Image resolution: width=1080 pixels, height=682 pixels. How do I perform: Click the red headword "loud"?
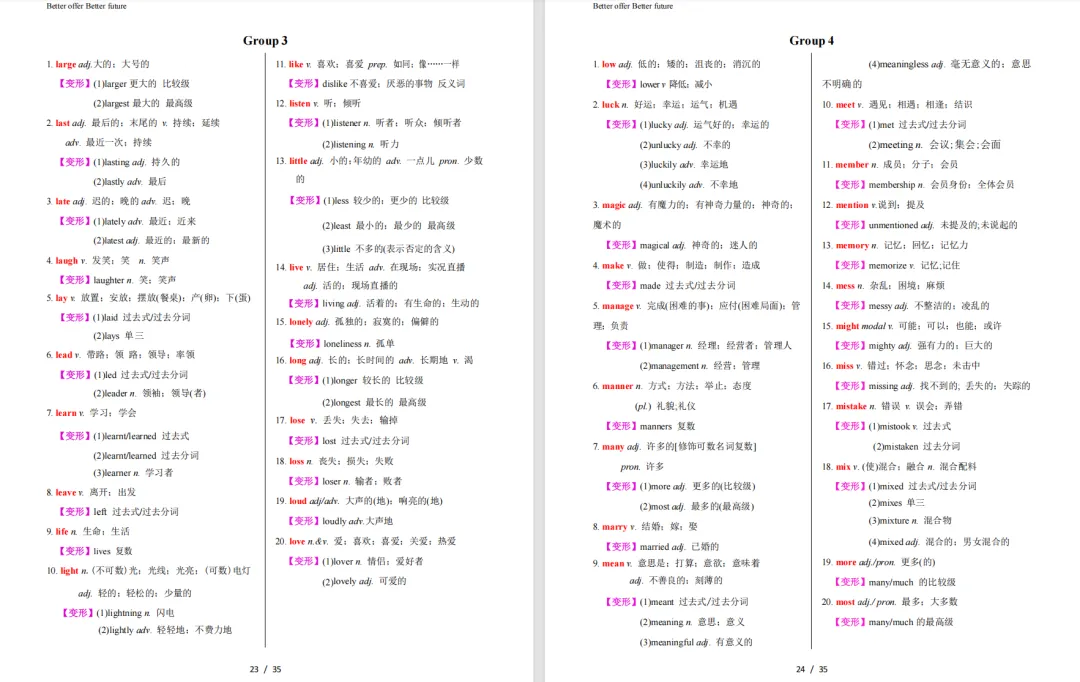tap(298, 501)
